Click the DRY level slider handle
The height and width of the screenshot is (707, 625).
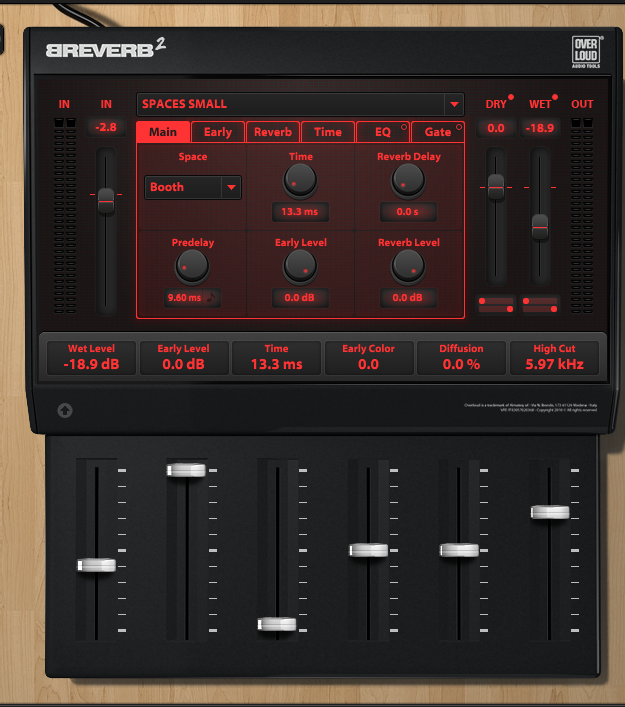point(496,187)
